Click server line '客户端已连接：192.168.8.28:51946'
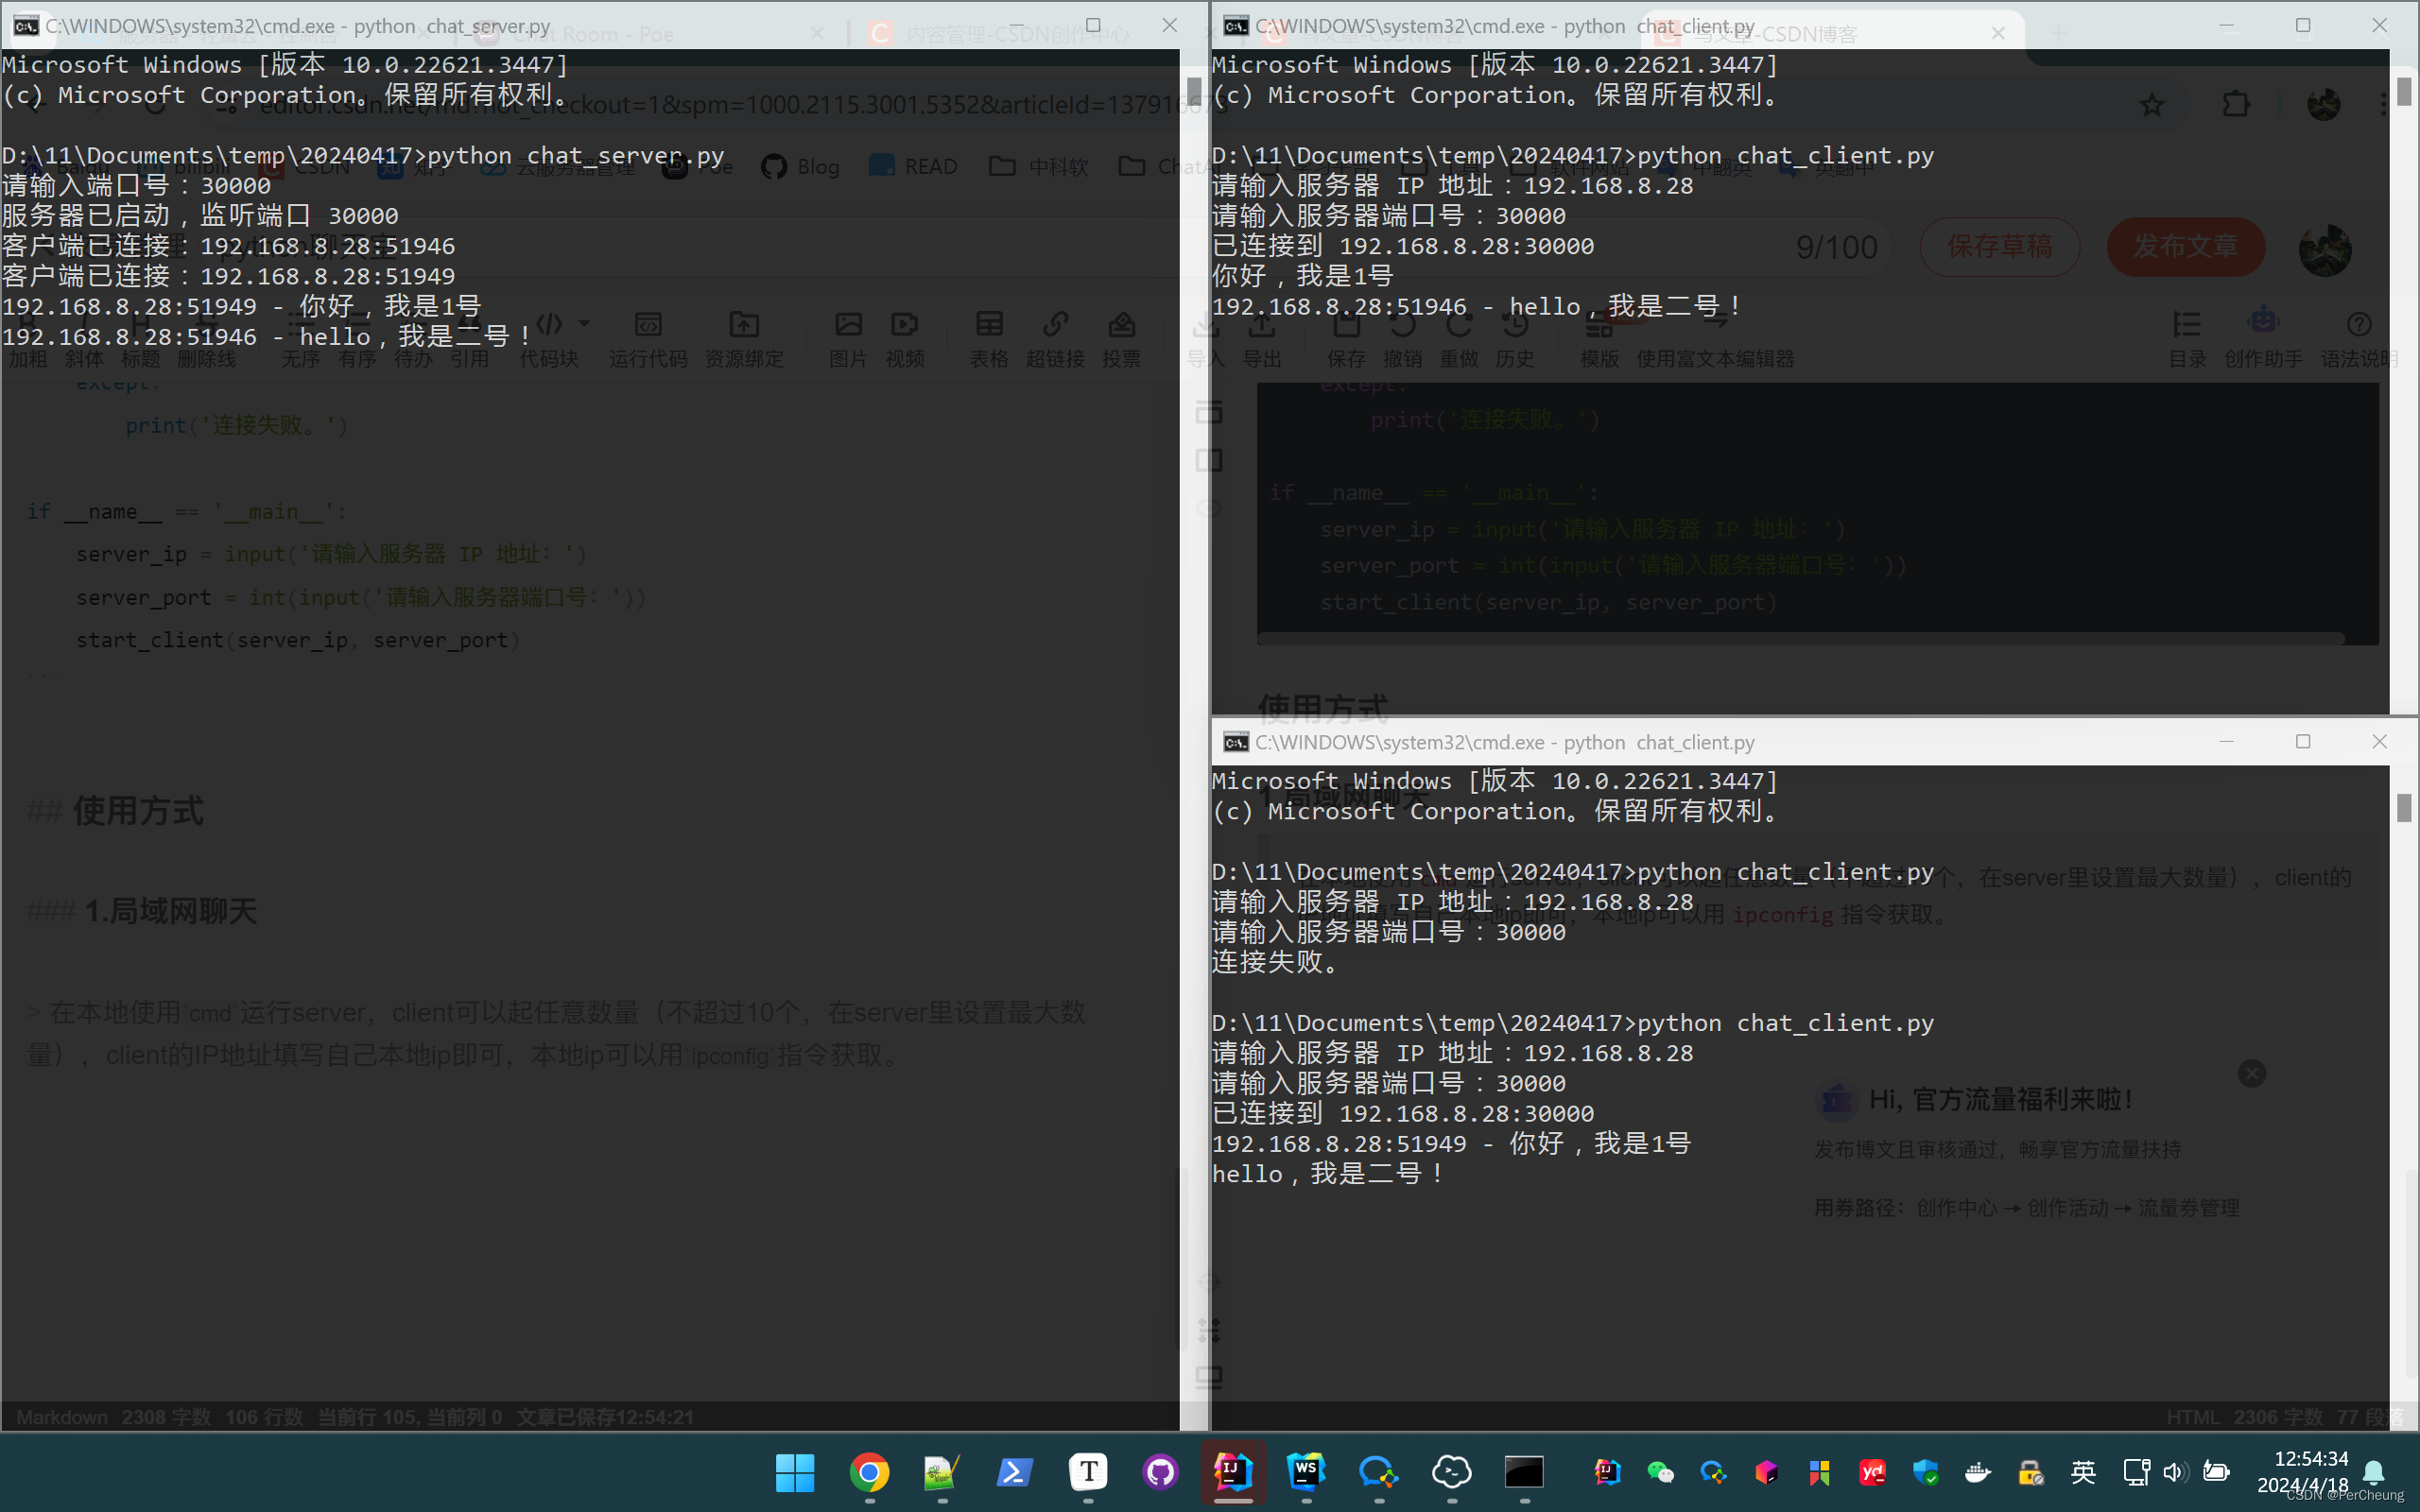The height and width of the screenshot is (1512, 2420). (x=228, y=246)
